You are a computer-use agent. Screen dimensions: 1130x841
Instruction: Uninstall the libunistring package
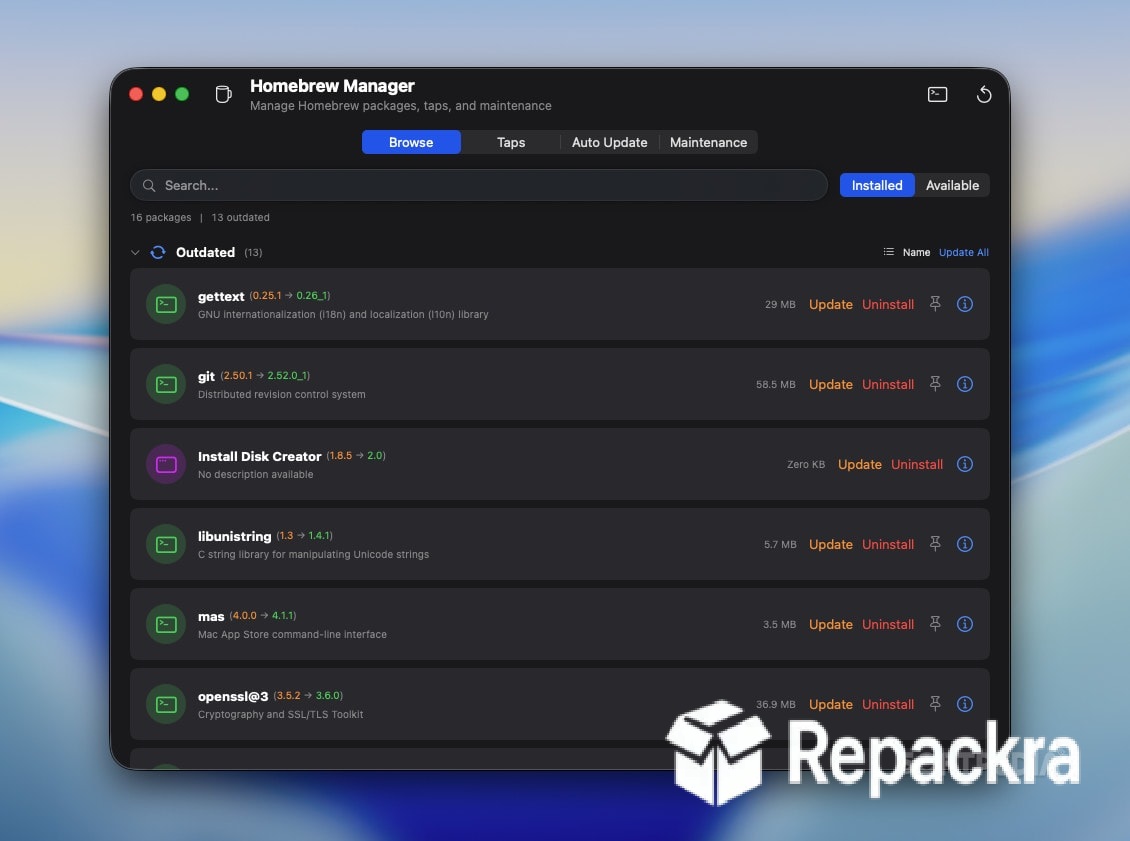pyautogui.click(x=888, y=544)
